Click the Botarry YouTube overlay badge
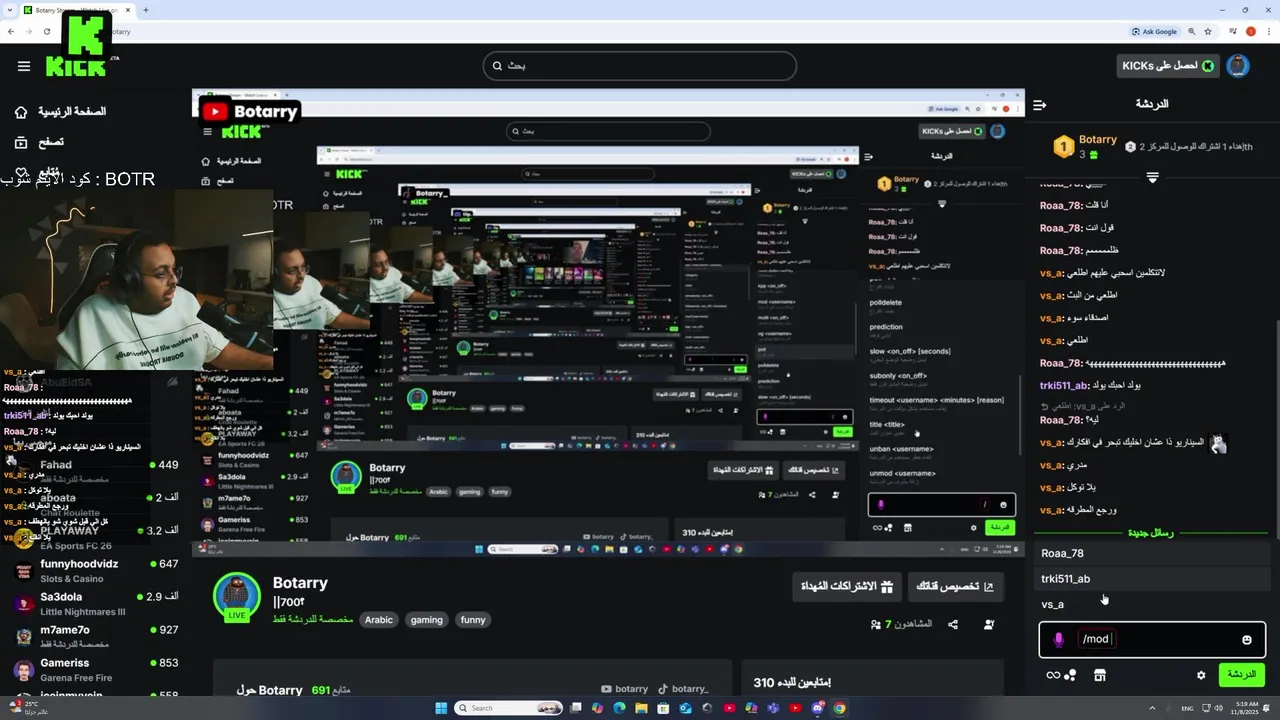The width and height of the screenshot is (1280, 720). coord(250,111)
